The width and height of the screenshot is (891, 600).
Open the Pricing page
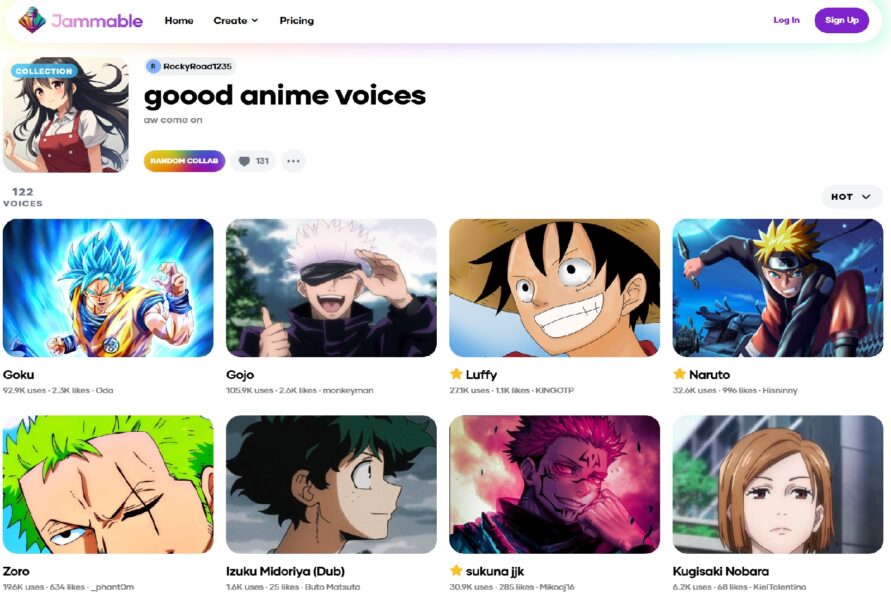(297, 20)
